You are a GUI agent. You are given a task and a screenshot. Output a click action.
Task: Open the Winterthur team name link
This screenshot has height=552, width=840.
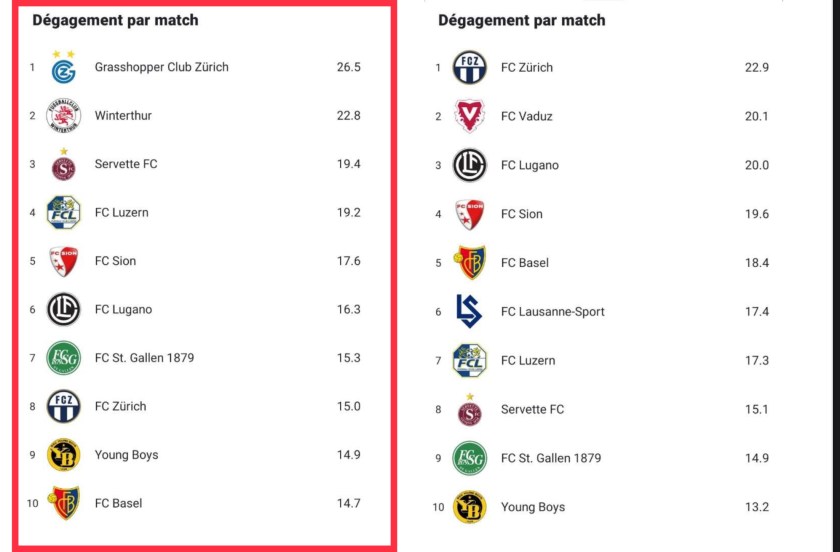click(x=123, y=116)
